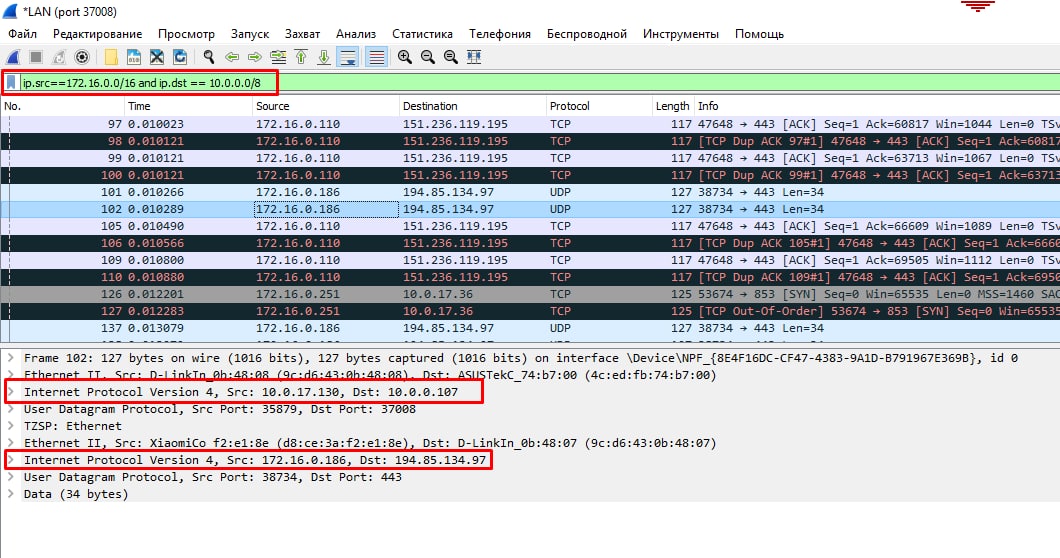This screenshot has width=1060, height=558.
Task: Click destination 151.236.119.195 in packet 105
Action: tap(455, 226)
